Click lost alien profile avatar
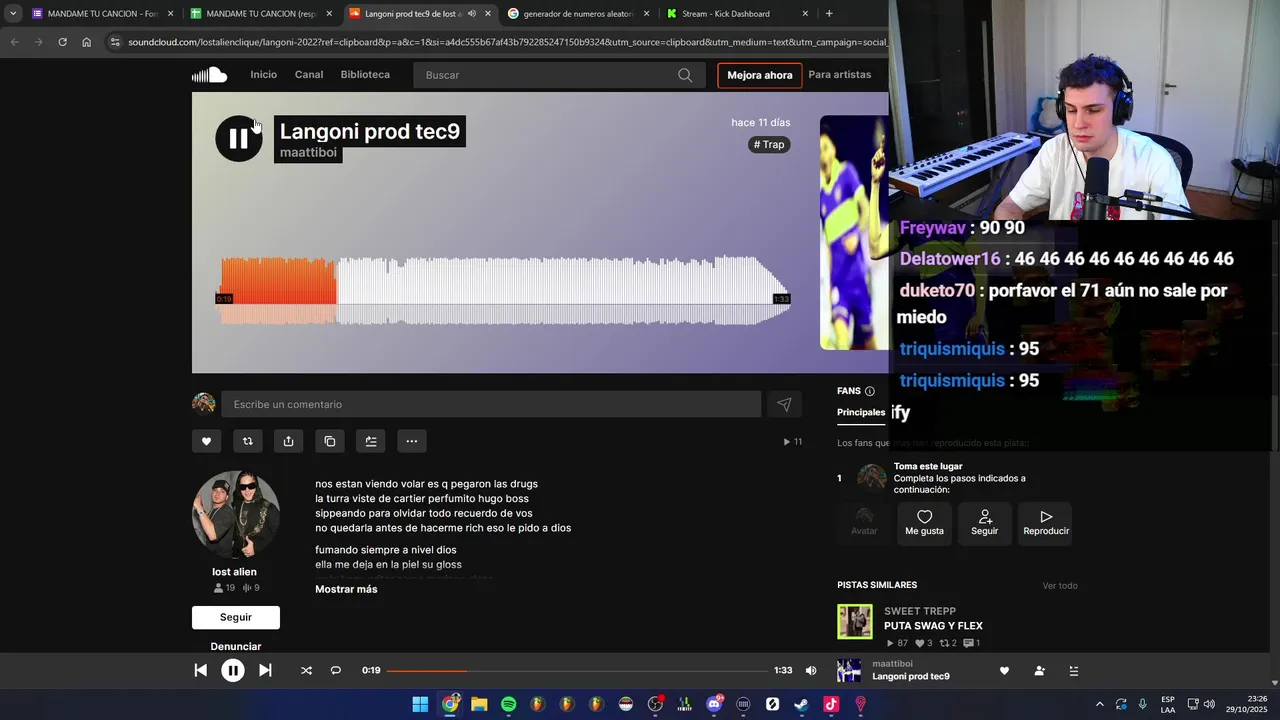 tap(236, 514)
